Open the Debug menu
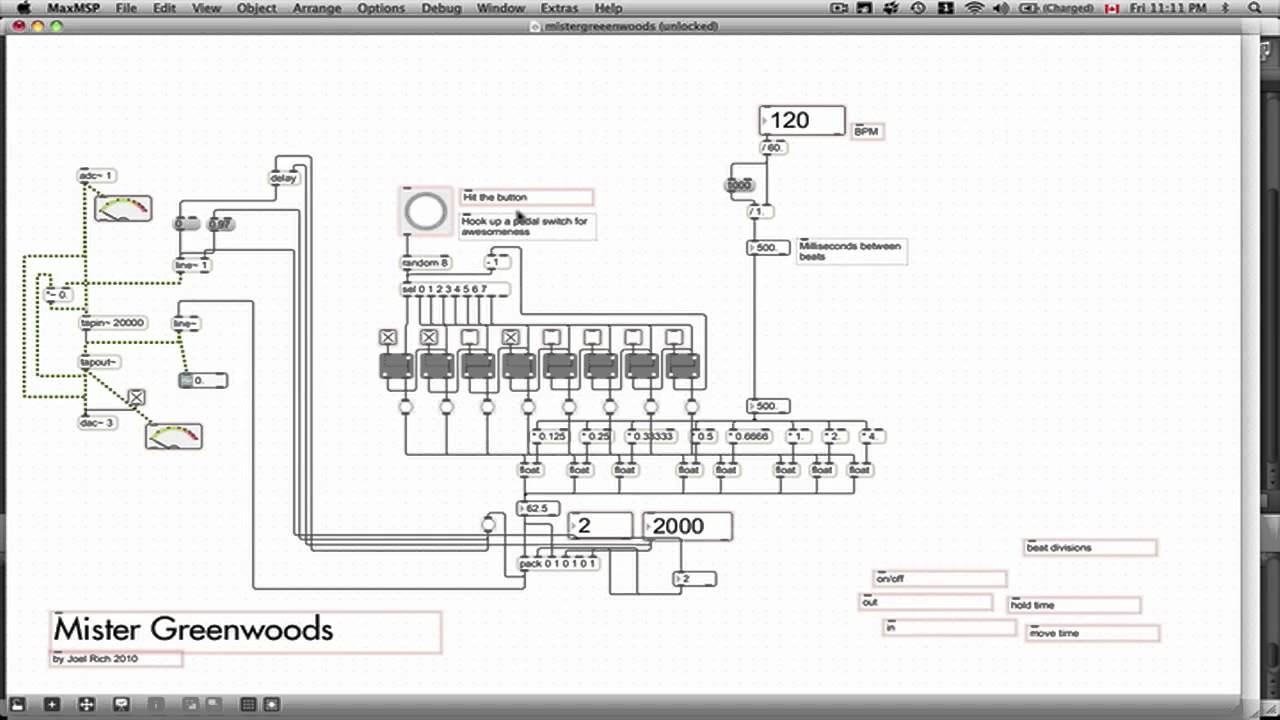 441,8
